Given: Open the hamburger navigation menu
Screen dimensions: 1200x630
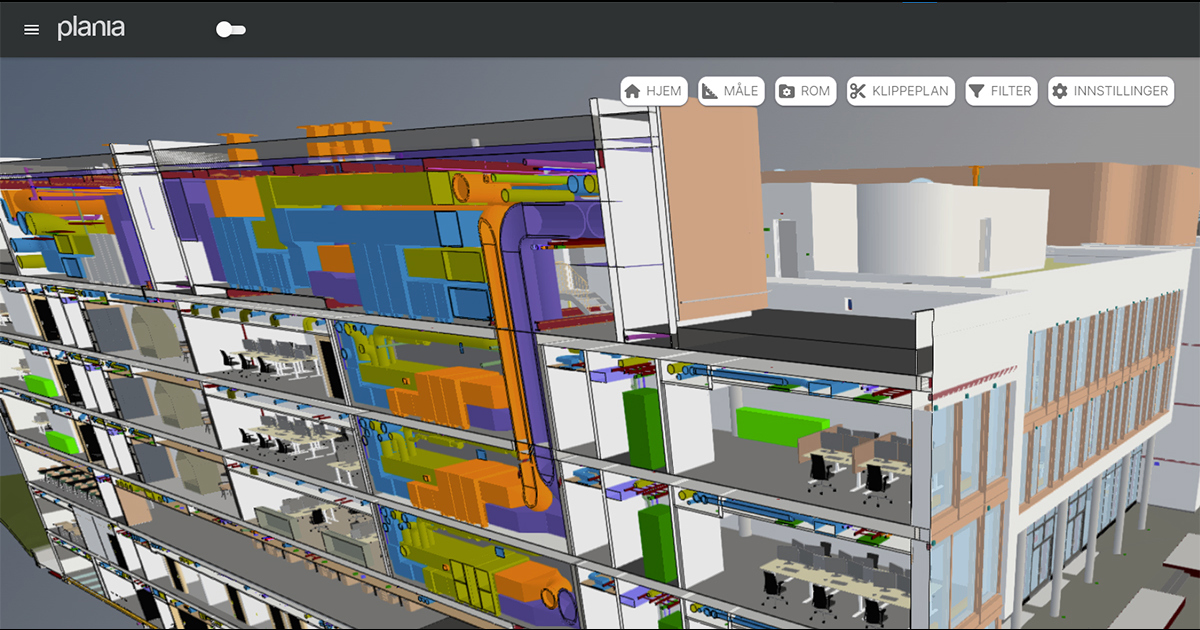Looking at the screenshot, I should [31, 30].
